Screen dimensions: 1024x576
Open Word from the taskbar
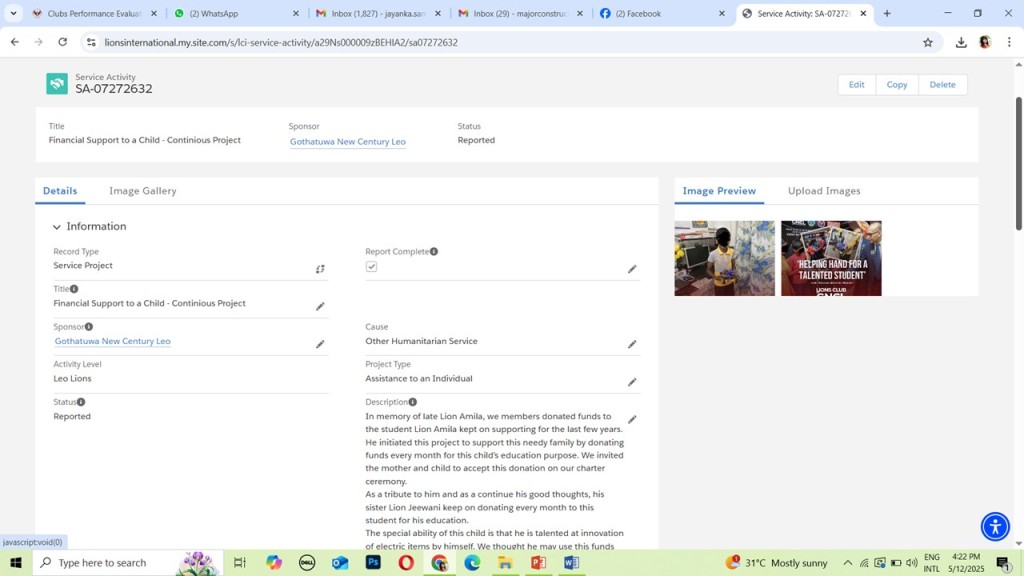[571, 562]
